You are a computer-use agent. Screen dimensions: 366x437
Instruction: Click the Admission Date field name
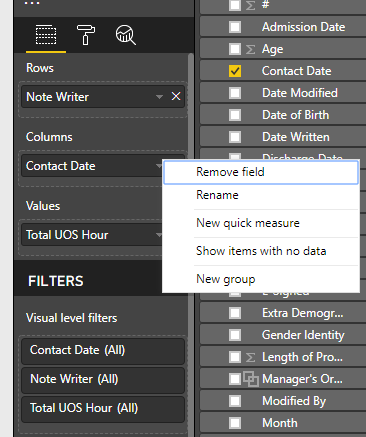coord(303,27)
